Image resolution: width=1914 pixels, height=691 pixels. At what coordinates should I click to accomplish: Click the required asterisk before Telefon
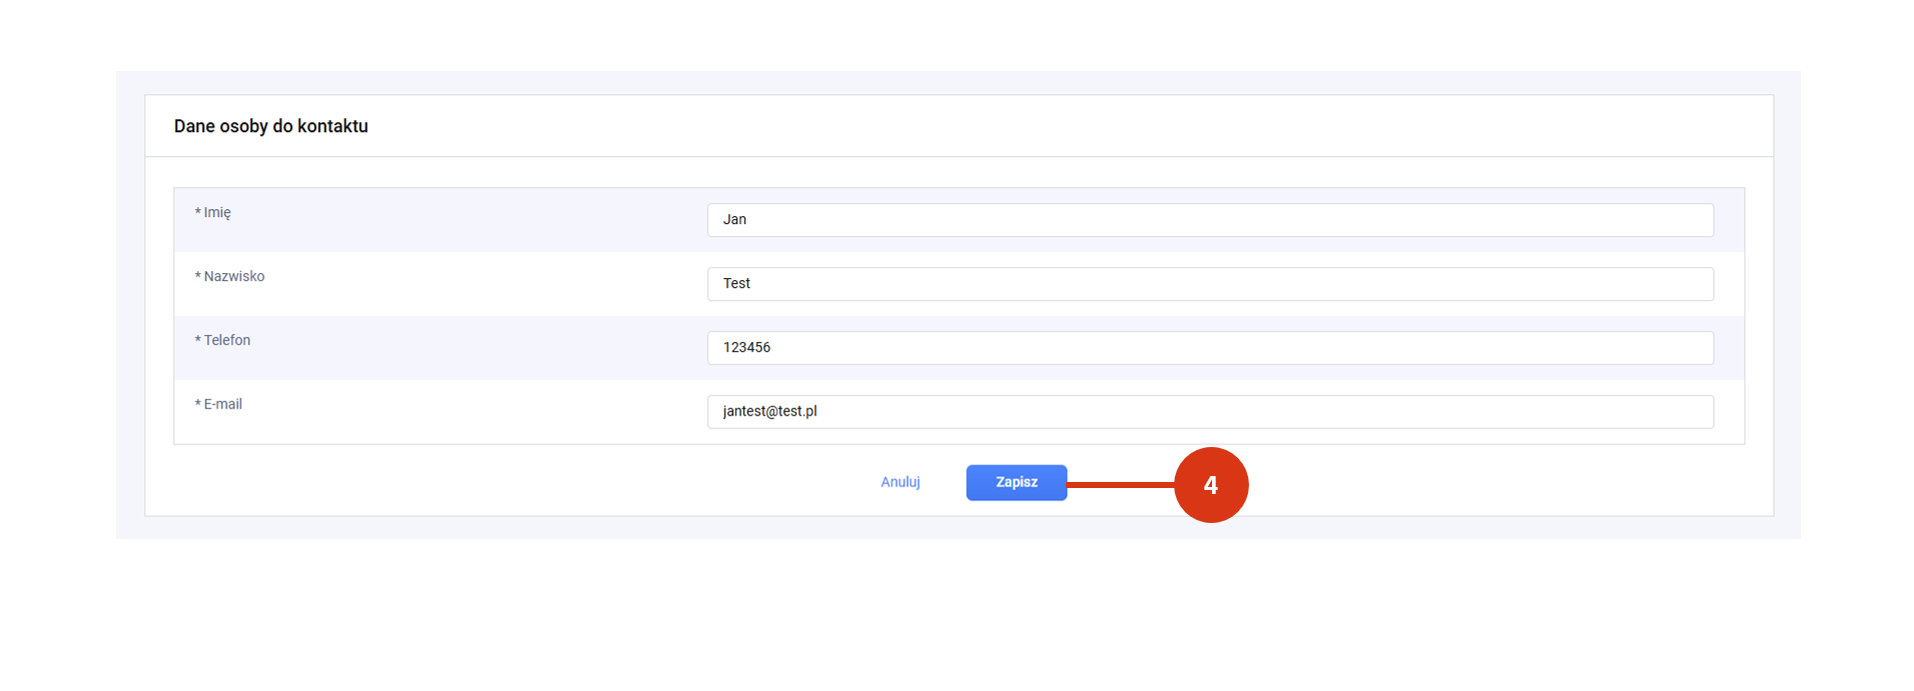pyautogui.click(x=198, y=340)
